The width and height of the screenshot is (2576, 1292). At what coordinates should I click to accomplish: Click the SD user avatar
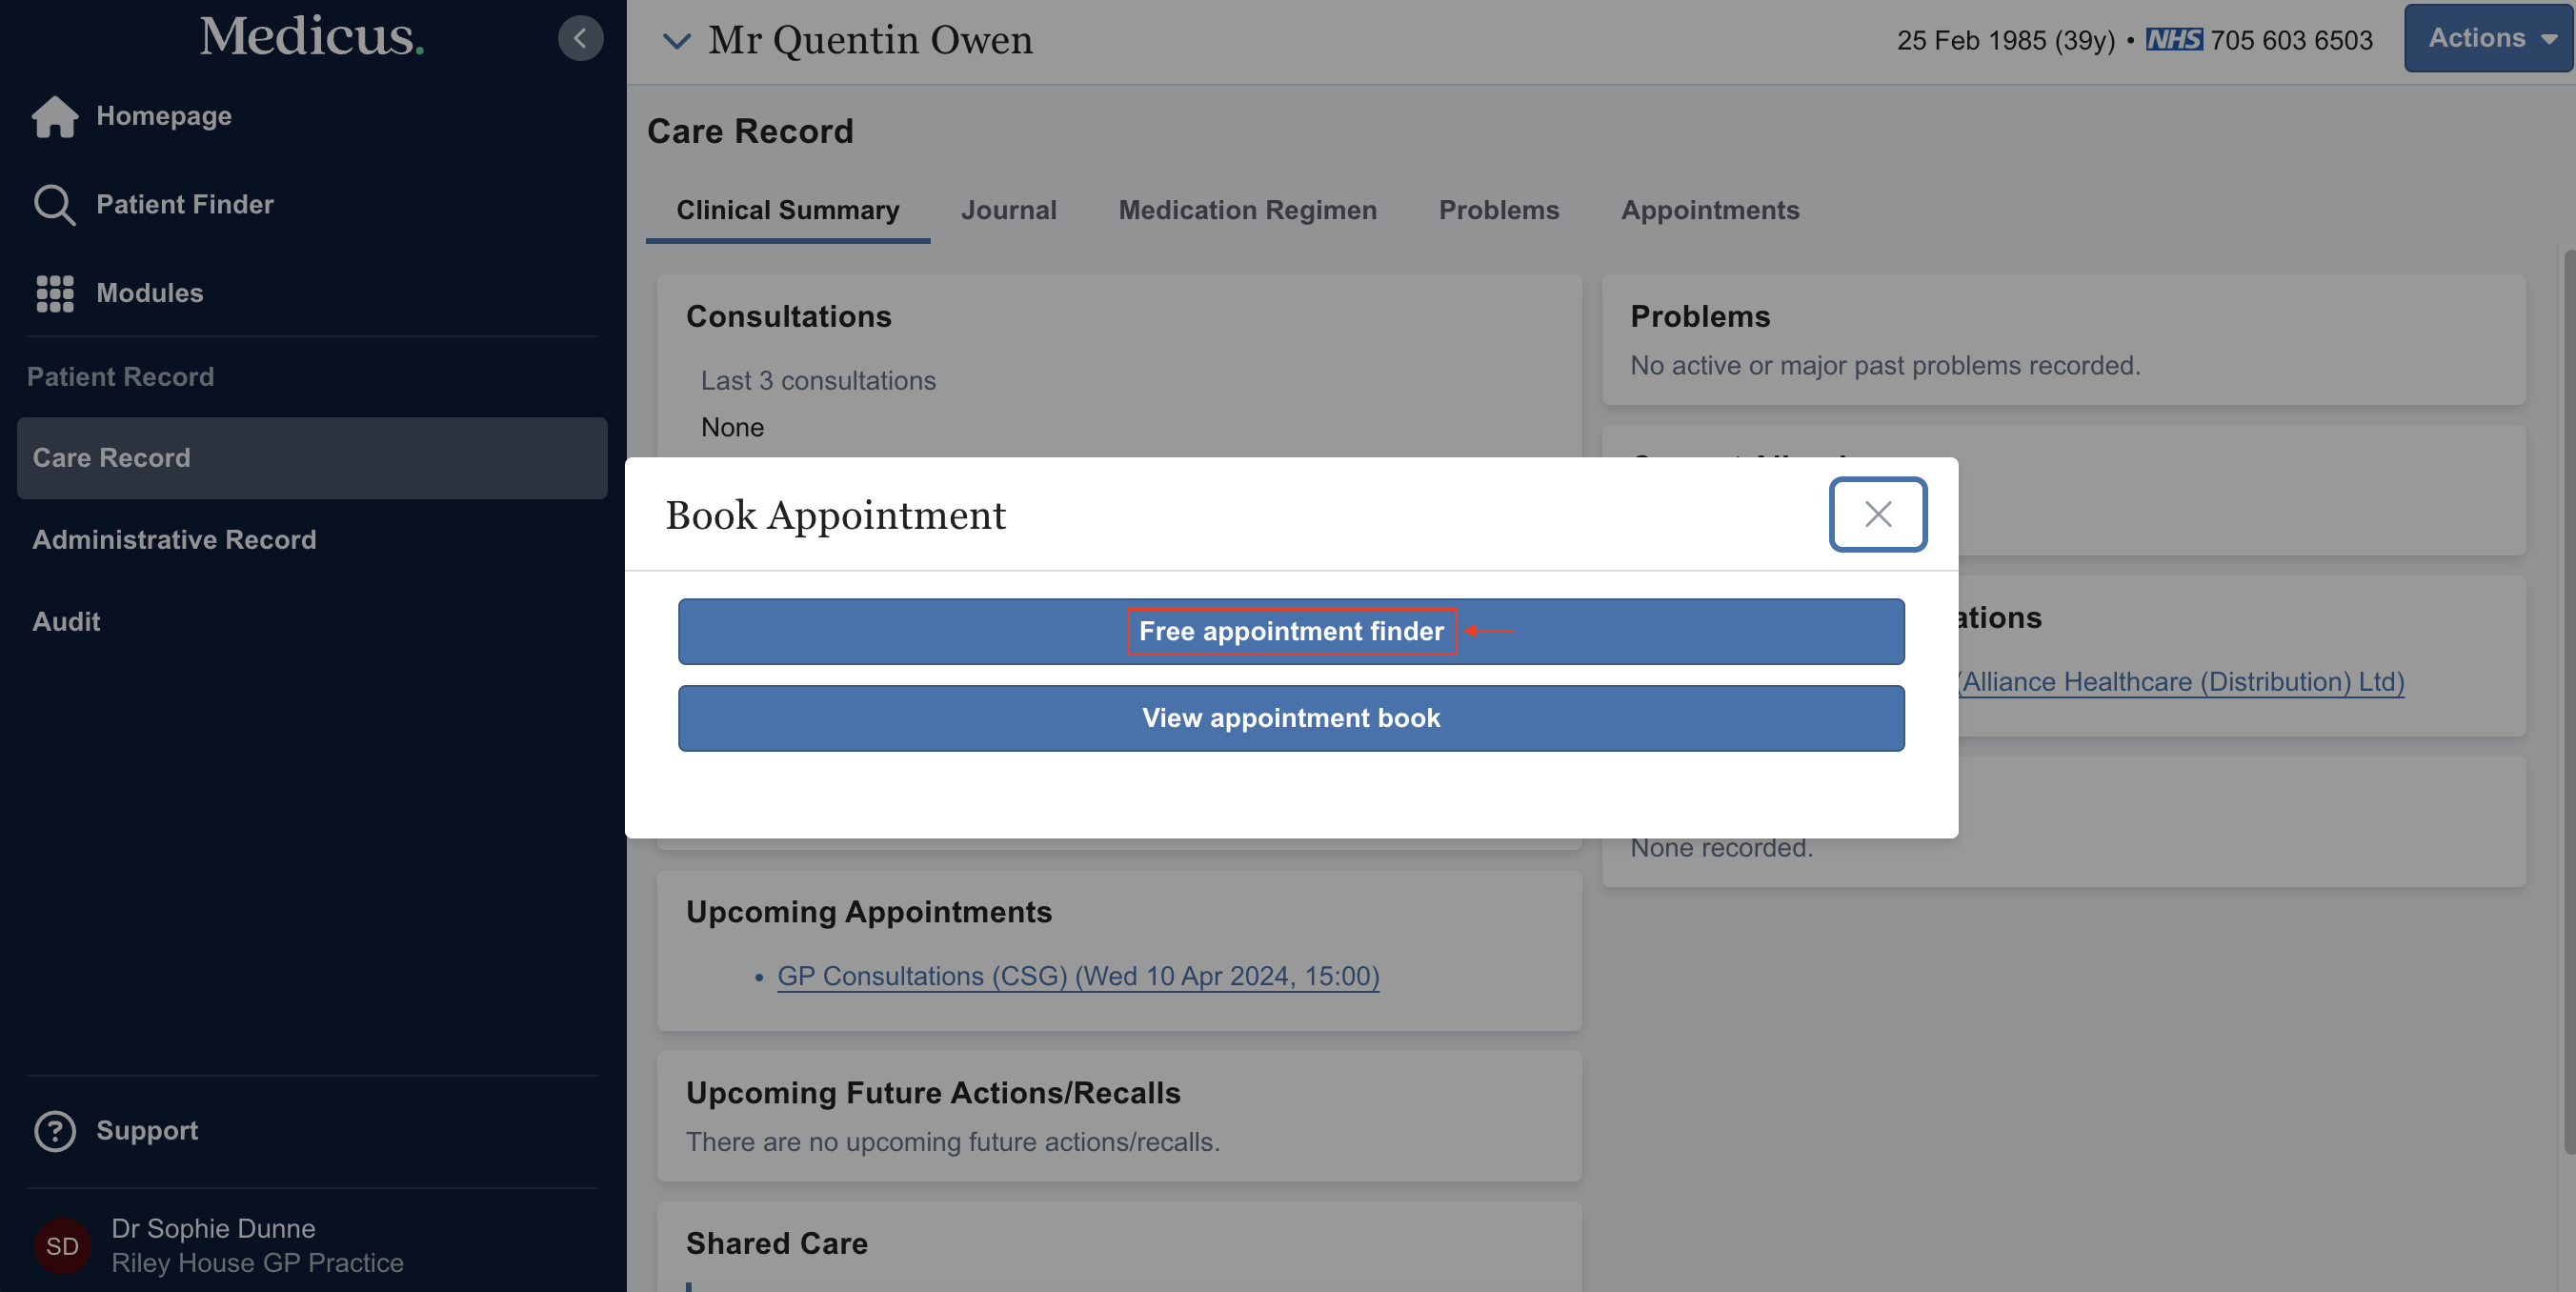(x=62, y=1245)
